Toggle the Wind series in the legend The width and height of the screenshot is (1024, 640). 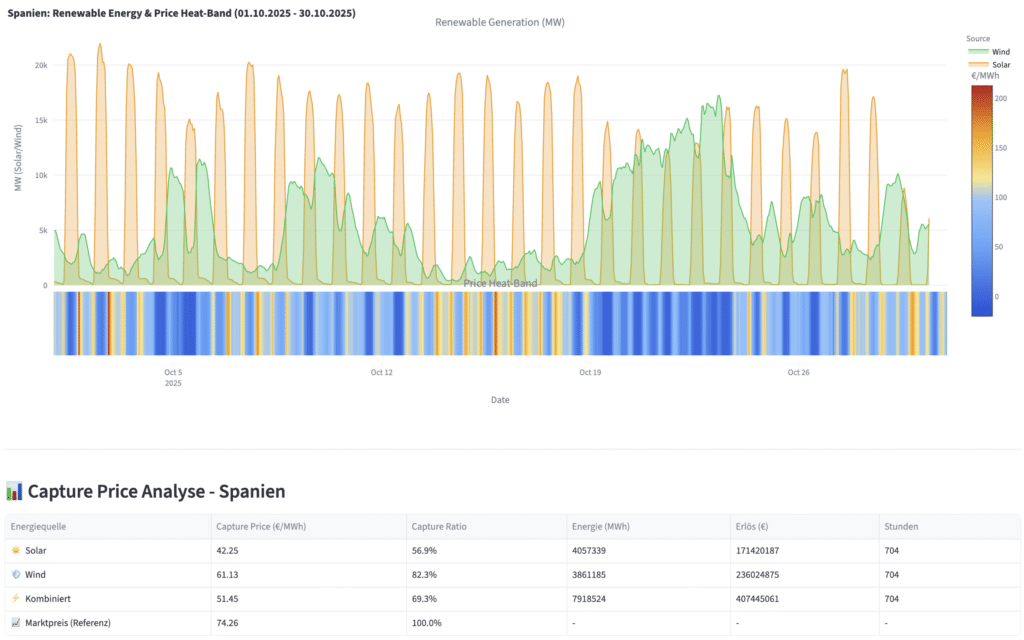989,52
